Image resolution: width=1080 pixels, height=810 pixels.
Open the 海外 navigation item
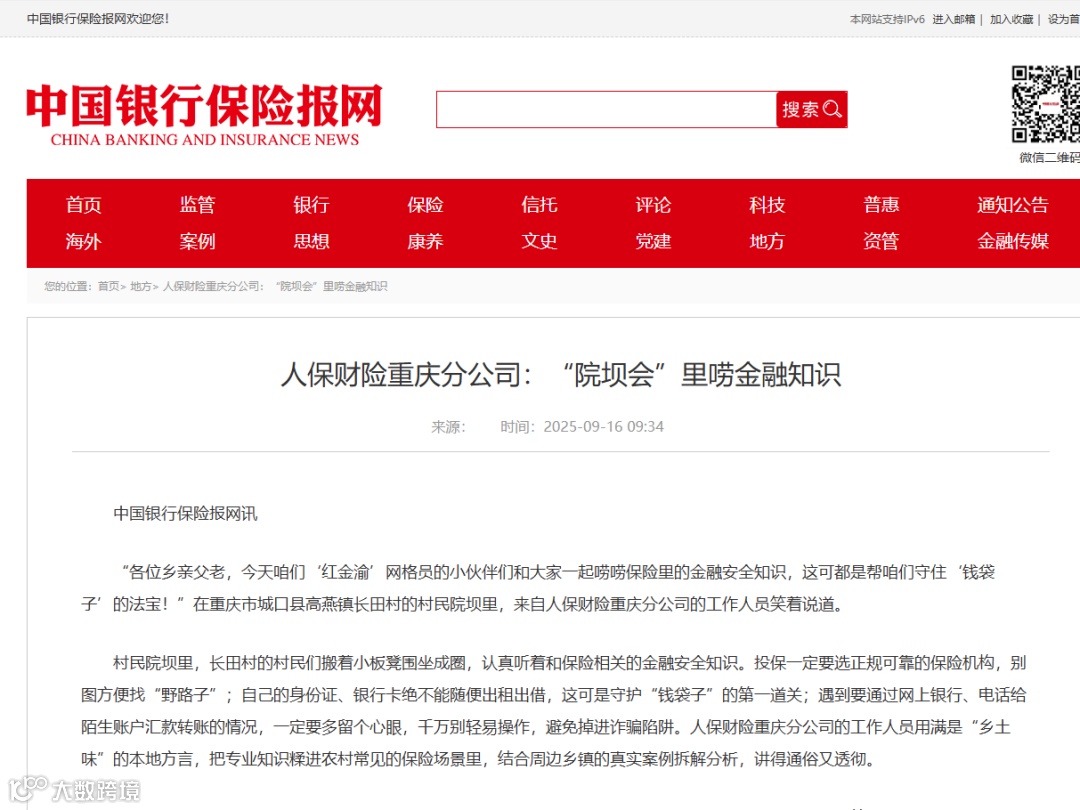tap(83, 241)
